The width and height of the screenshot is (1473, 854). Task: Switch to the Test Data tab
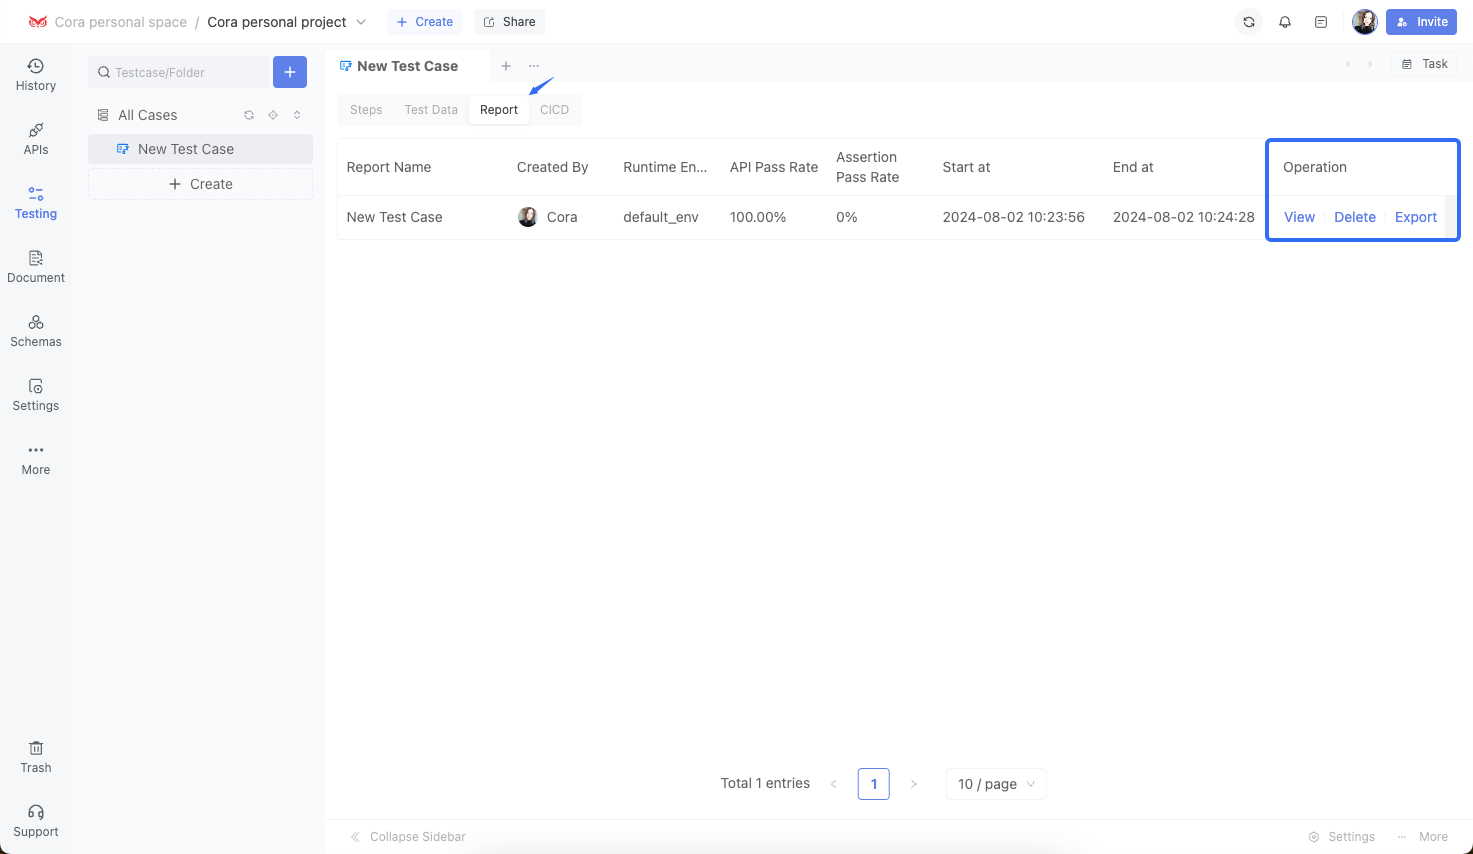click(431, 110)
